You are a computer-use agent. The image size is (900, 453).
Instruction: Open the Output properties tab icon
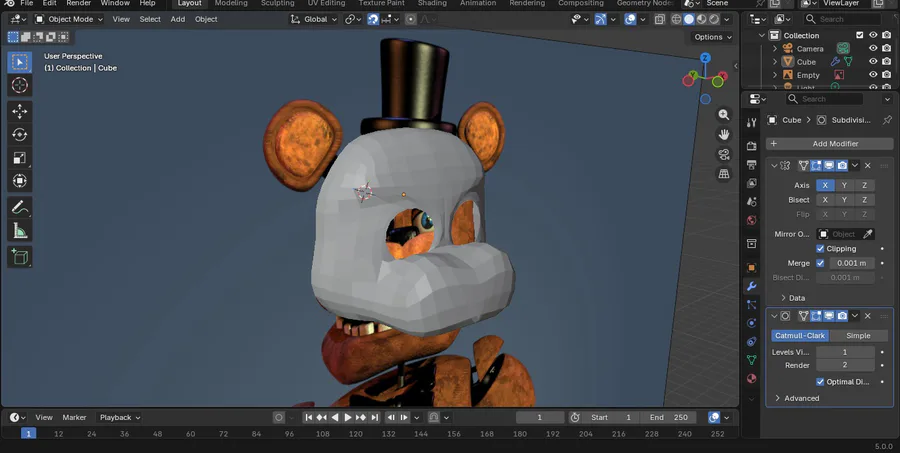[x=751, y=165]
